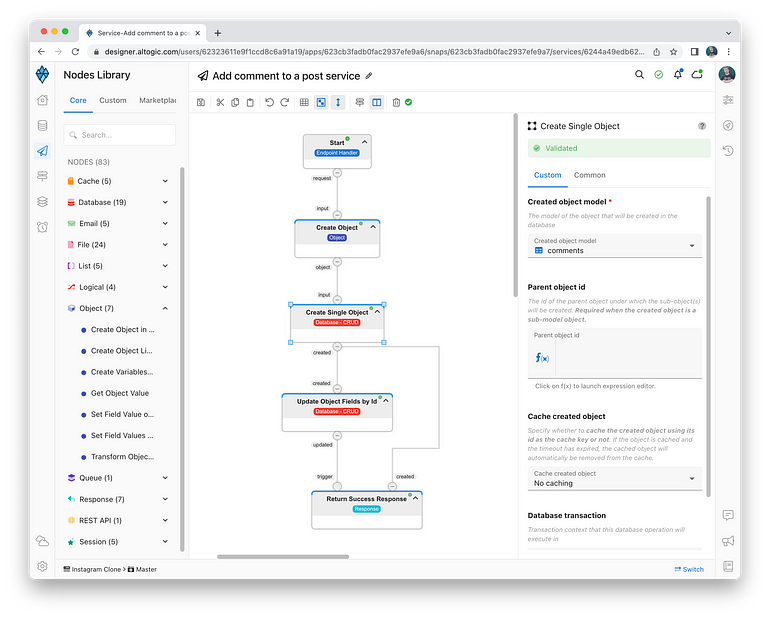770x618 pixels.
Task: Expand the List (5) category
Action: [118, 266]
